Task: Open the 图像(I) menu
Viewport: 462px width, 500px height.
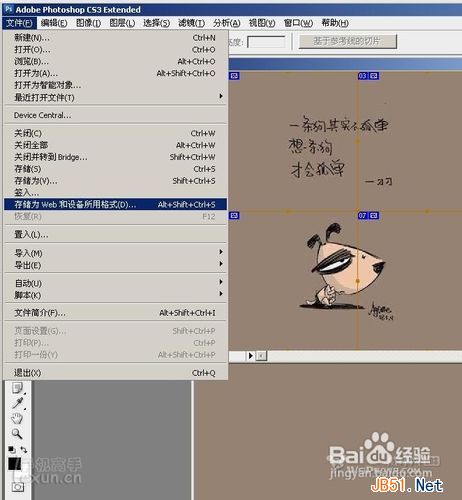Action: point(88,23)
